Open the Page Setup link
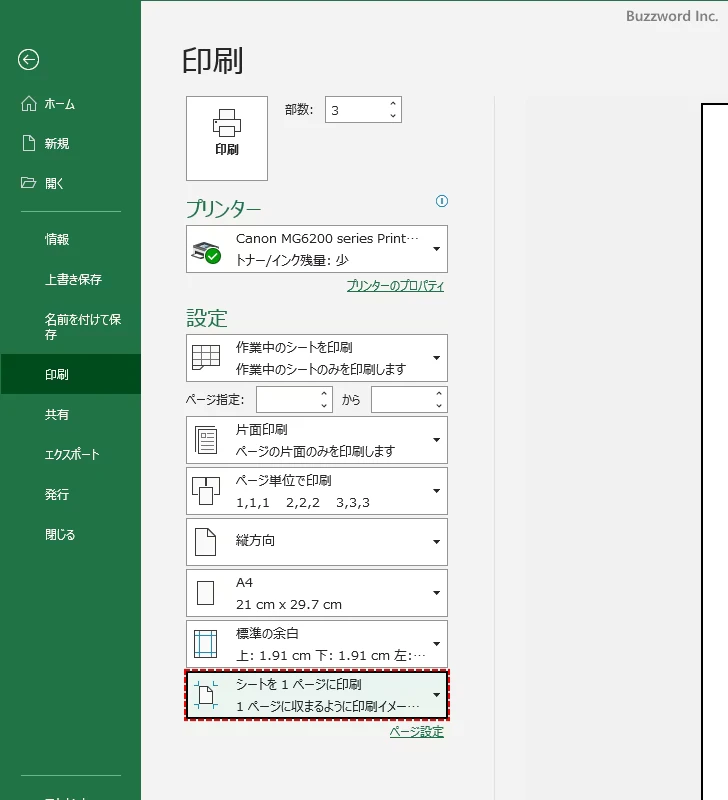The height and width of the screenshot is (800, 728). (416, 732)
